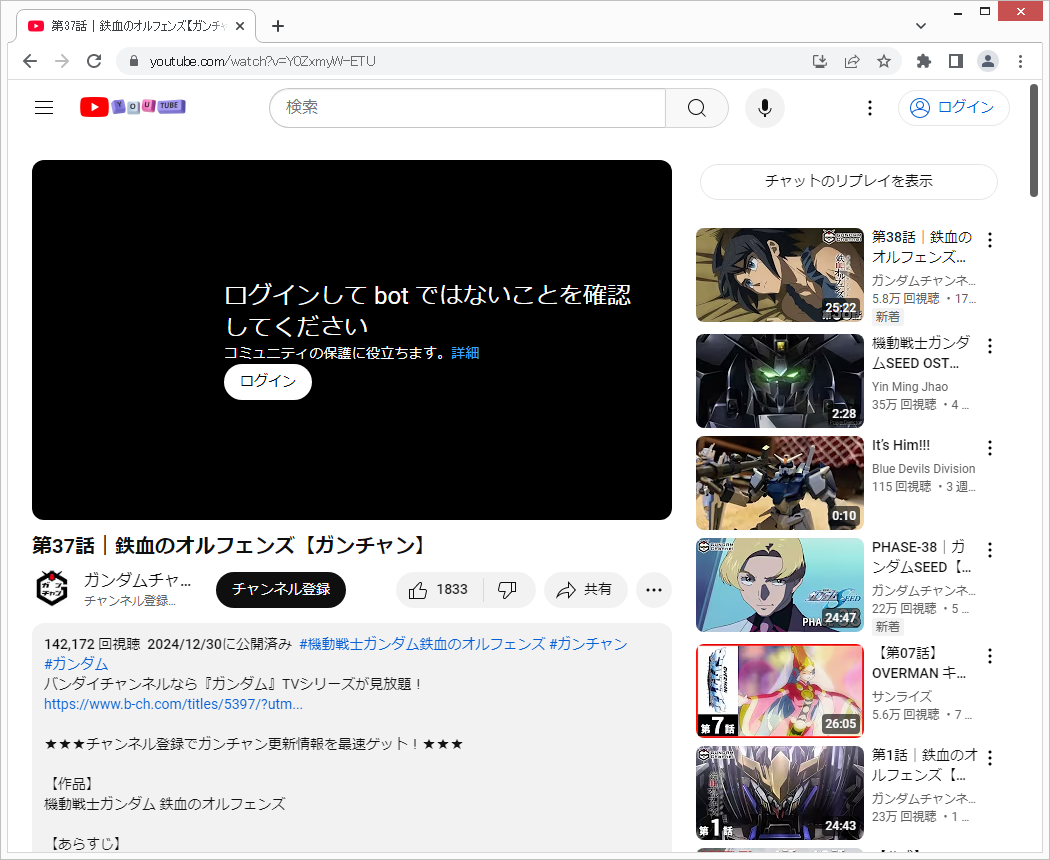Click the share page icon in address bar
Image resolution: width=1050 pixels, height=860 pixels.
852,62
